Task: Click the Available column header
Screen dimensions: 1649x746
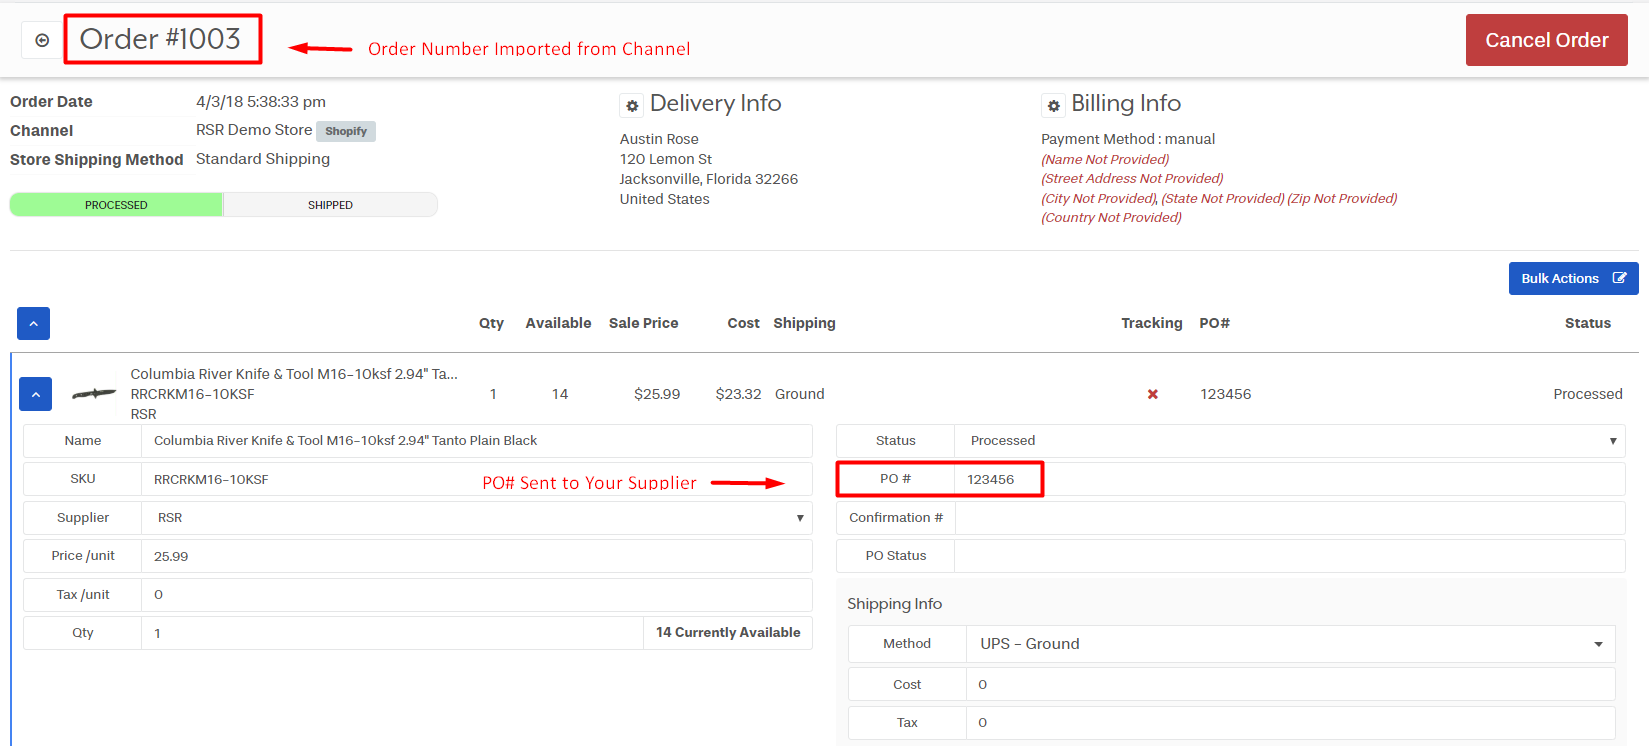Action: (x=558, y=323)
